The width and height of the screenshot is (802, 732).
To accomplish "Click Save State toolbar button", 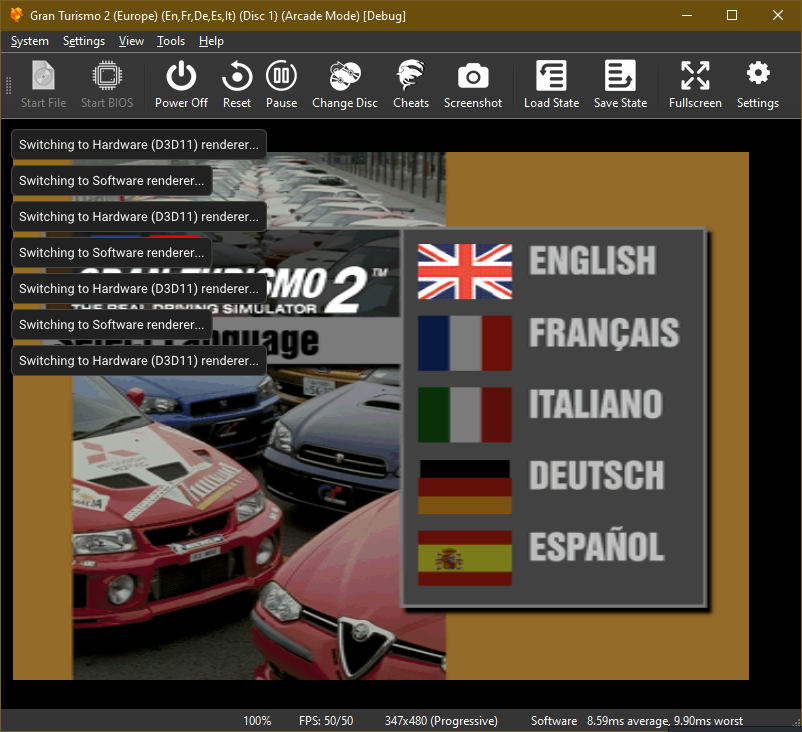I will (620, 84).
